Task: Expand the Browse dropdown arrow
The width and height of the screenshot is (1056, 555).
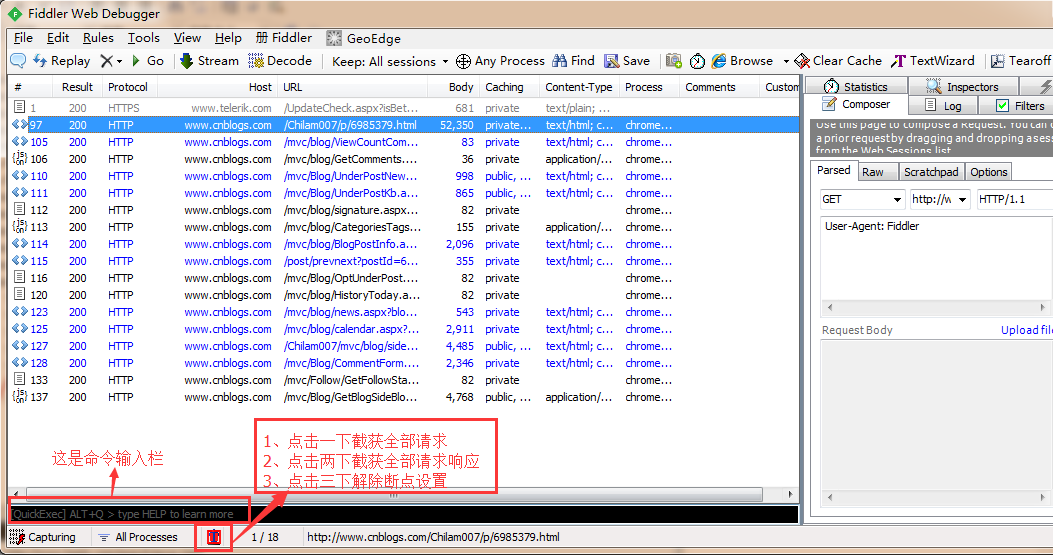Action: (x=786, y=61)
